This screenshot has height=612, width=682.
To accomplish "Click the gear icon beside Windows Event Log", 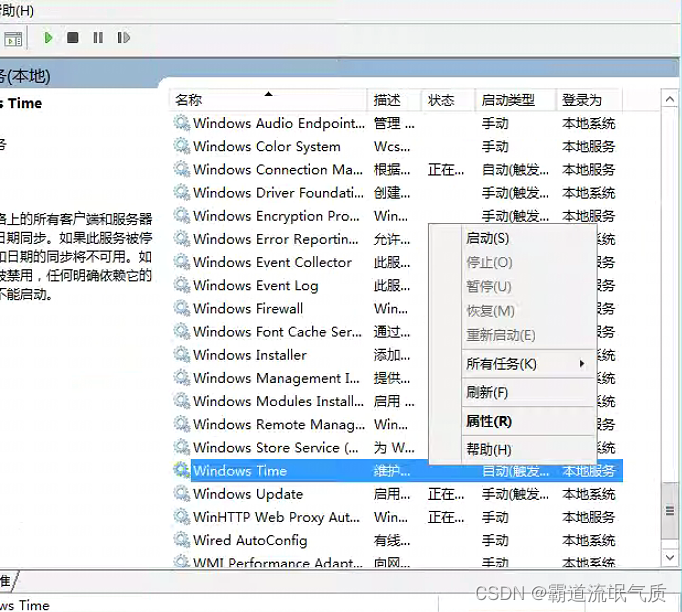I will coord(181,285).
